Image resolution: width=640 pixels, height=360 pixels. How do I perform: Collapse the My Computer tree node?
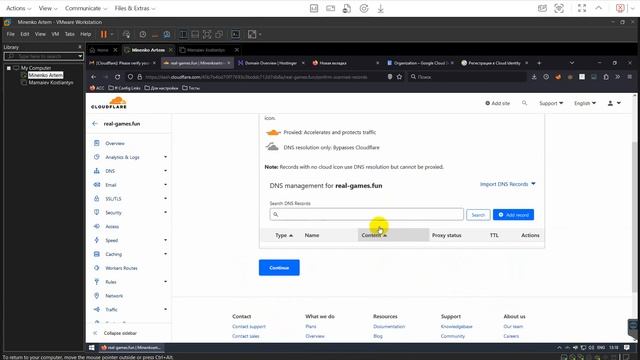9,68
